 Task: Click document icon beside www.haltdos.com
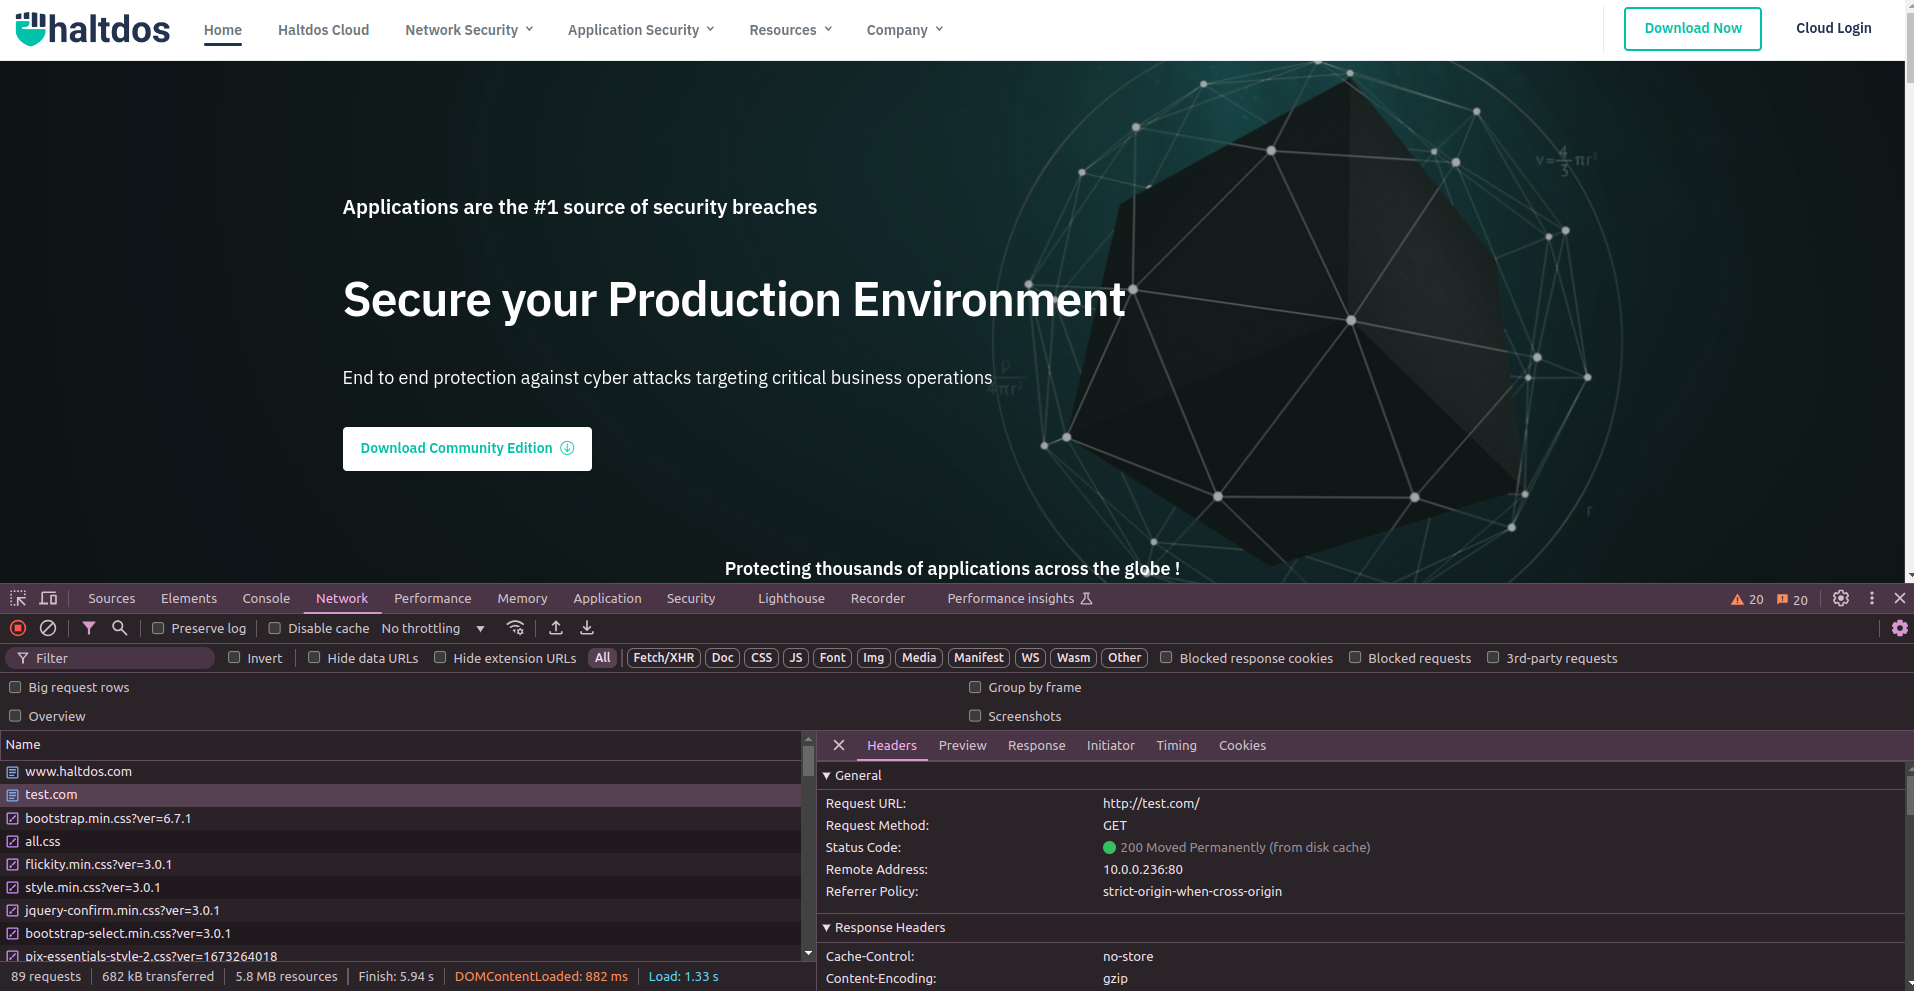tap(12, 772)
